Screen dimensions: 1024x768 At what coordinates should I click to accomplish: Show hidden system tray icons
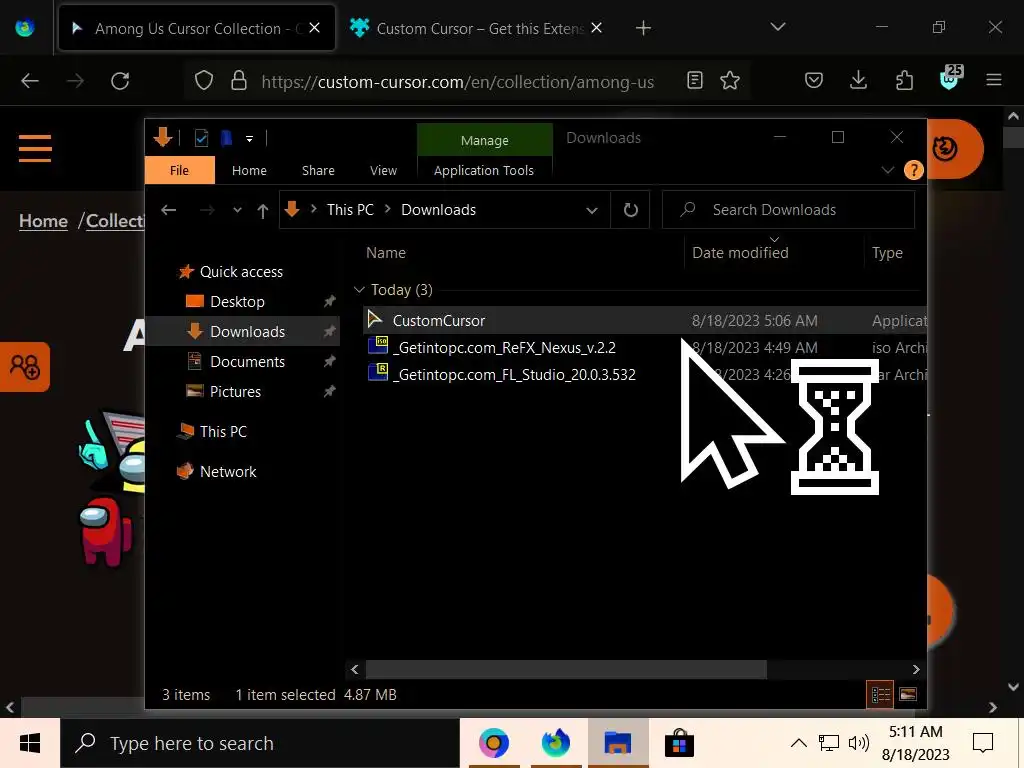[798, 743]
